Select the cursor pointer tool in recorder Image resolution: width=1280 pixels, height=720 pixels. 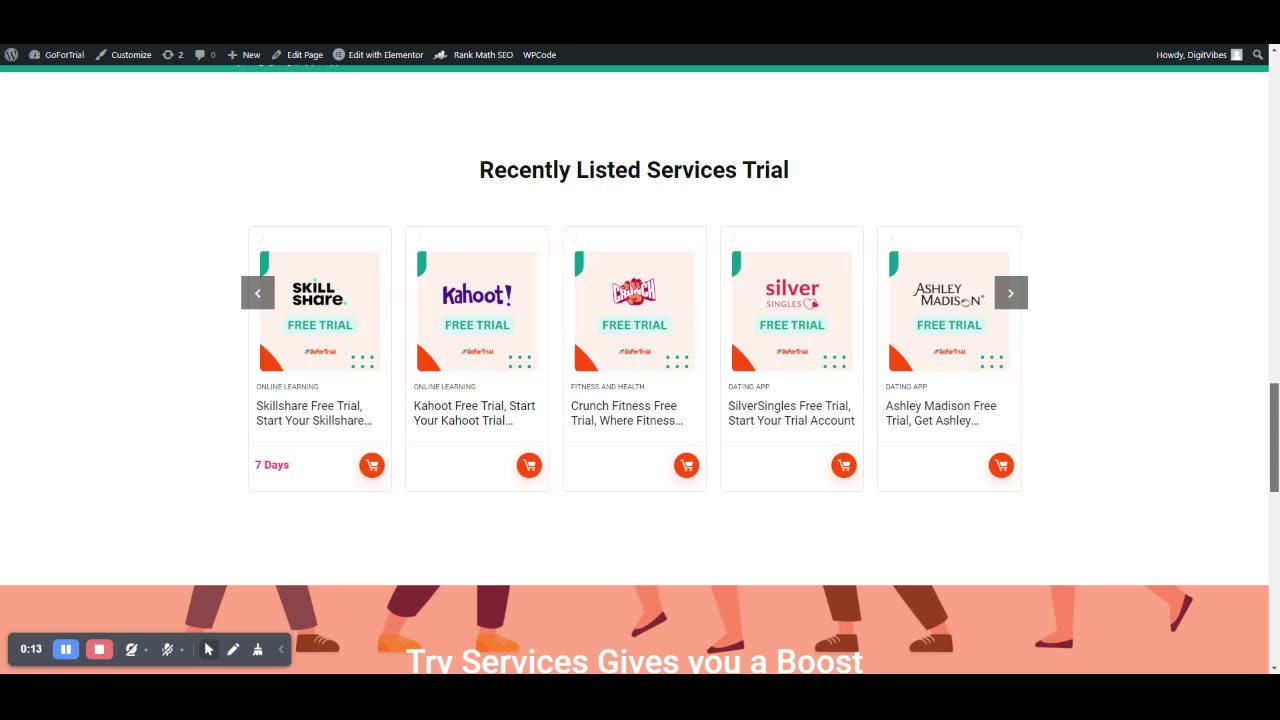tap(209, 649)
